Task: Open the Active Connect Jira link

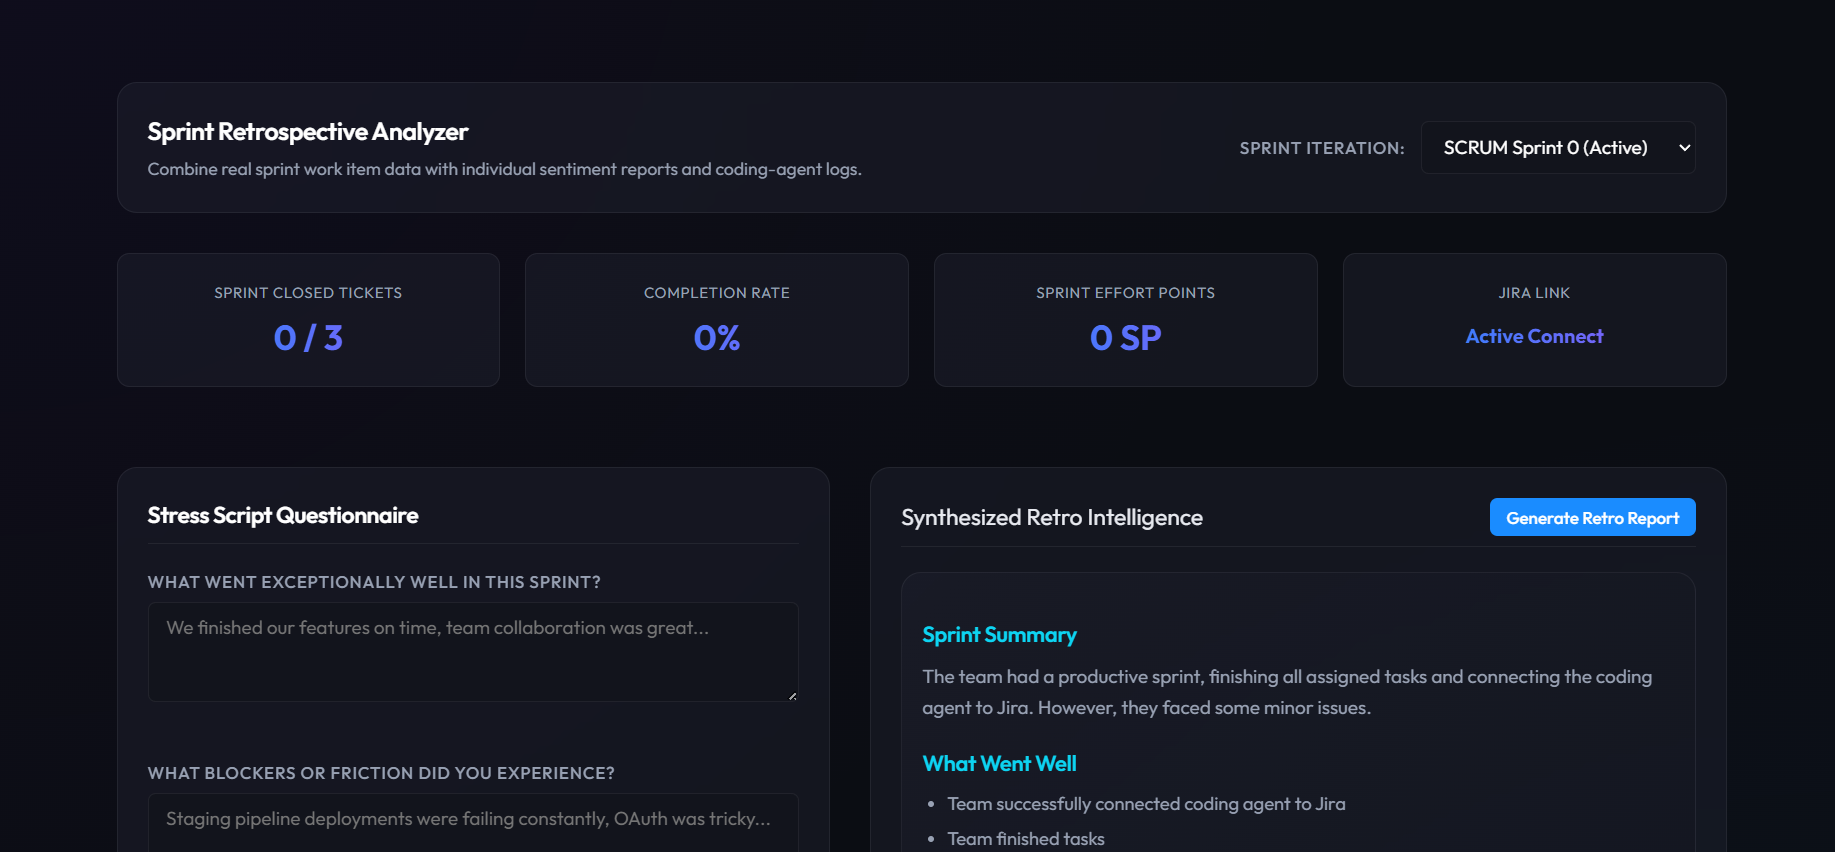Action: click(1534, 337)
